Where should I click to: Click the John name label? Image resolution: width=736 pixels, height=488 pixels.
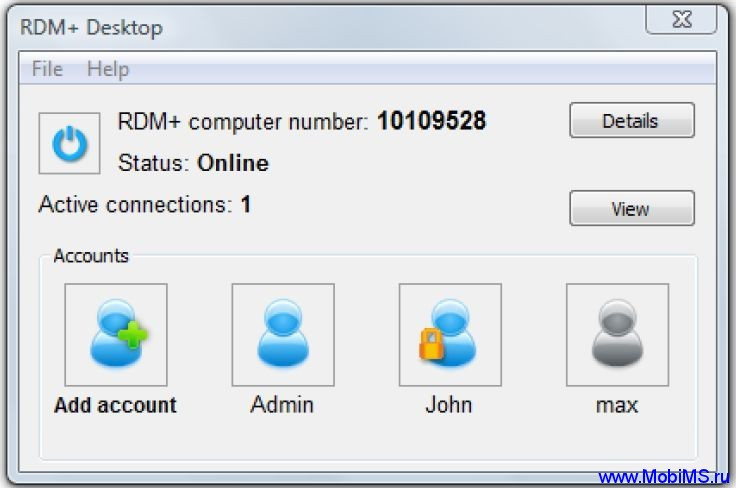pyautogui.click(x=449, y=404)
